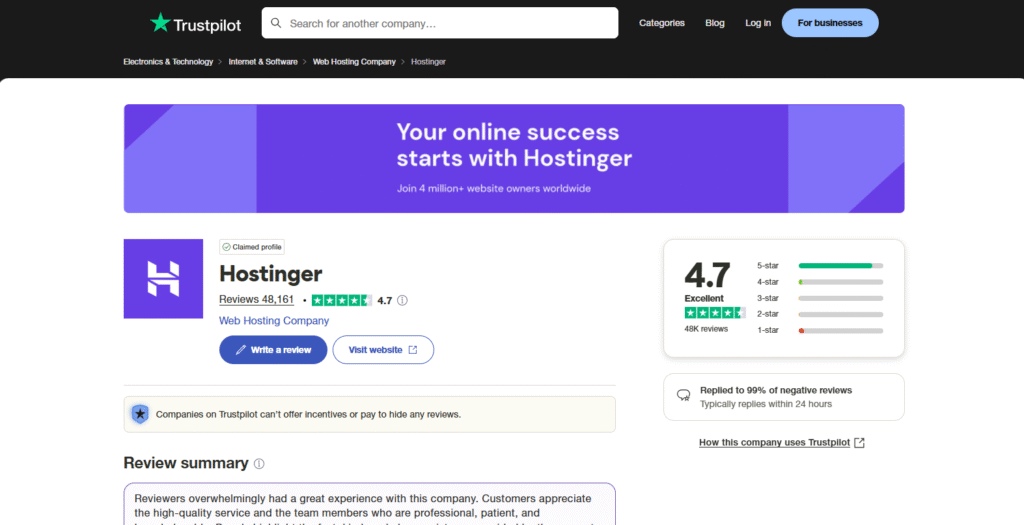
Task: Click the large 4.7 score
Action: [707, 275]
